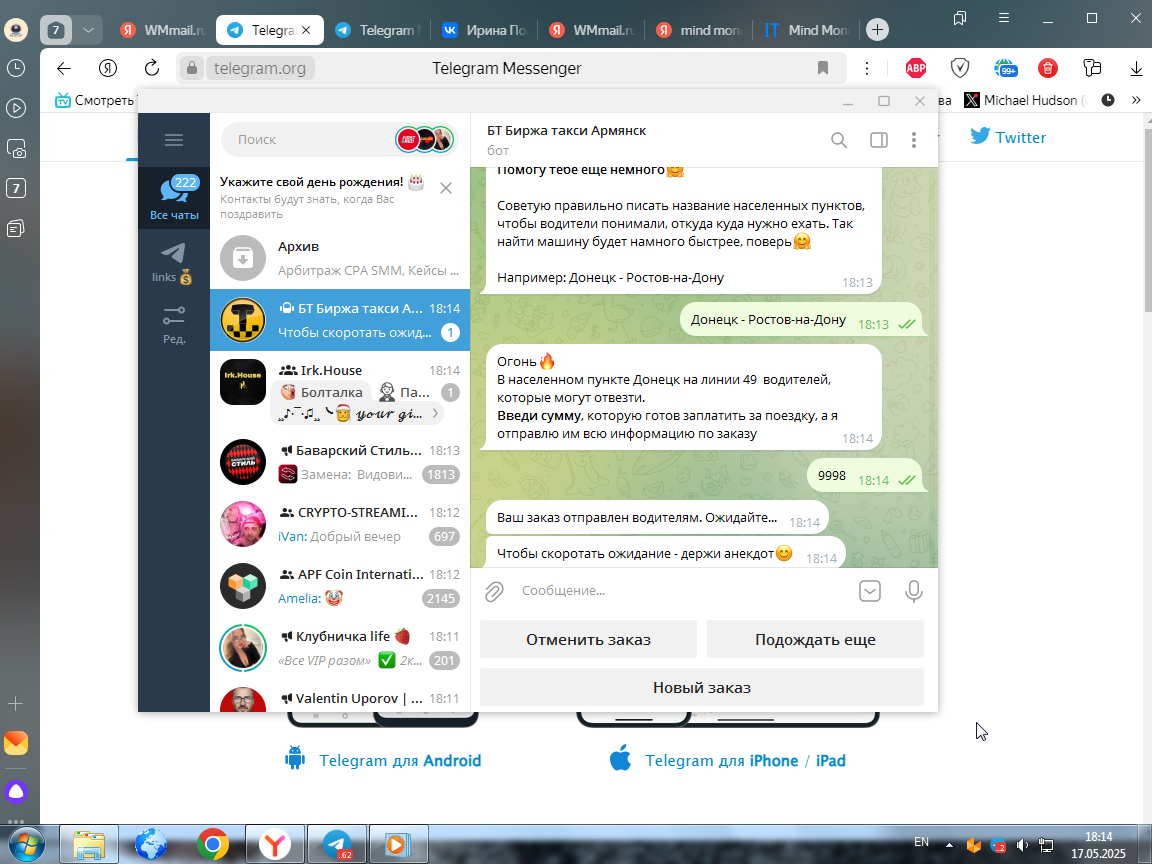This screenshot has height=864, width=1152.
Task: Open chat three-dot options menu
Action: tap(914, 140)
